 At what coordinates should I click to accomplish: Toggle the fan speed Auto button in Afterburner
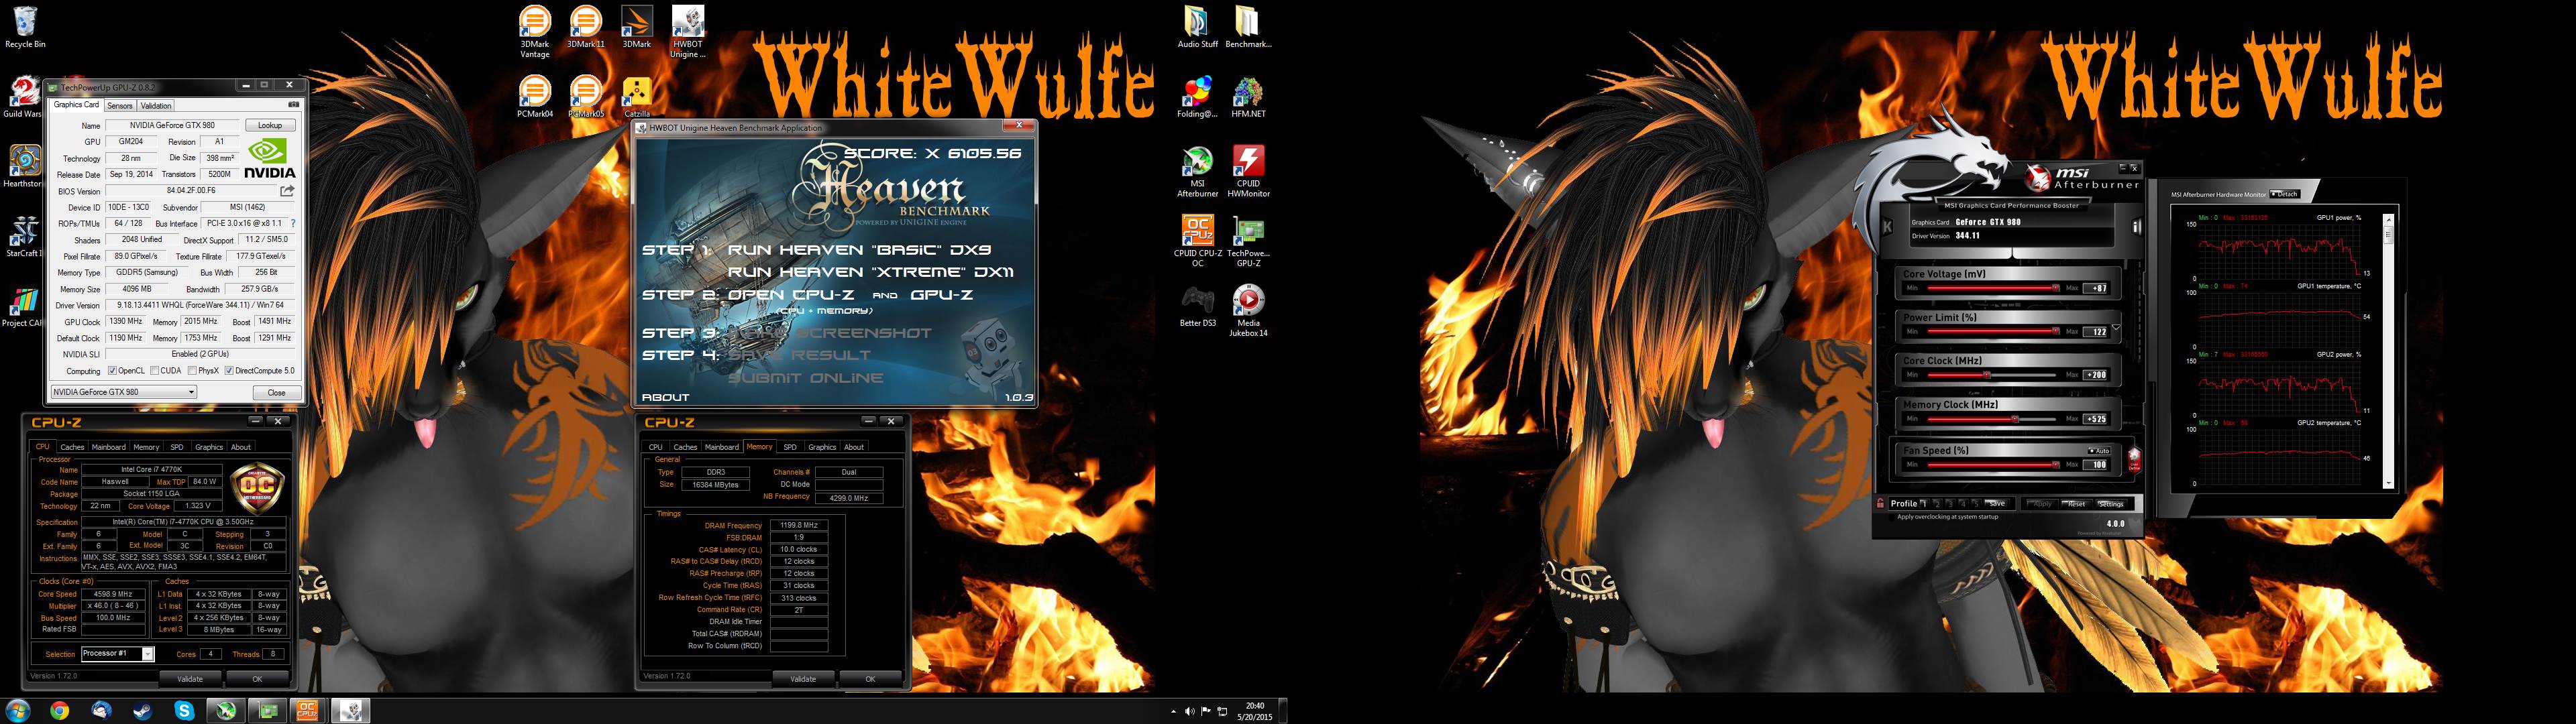[2098, 451]
